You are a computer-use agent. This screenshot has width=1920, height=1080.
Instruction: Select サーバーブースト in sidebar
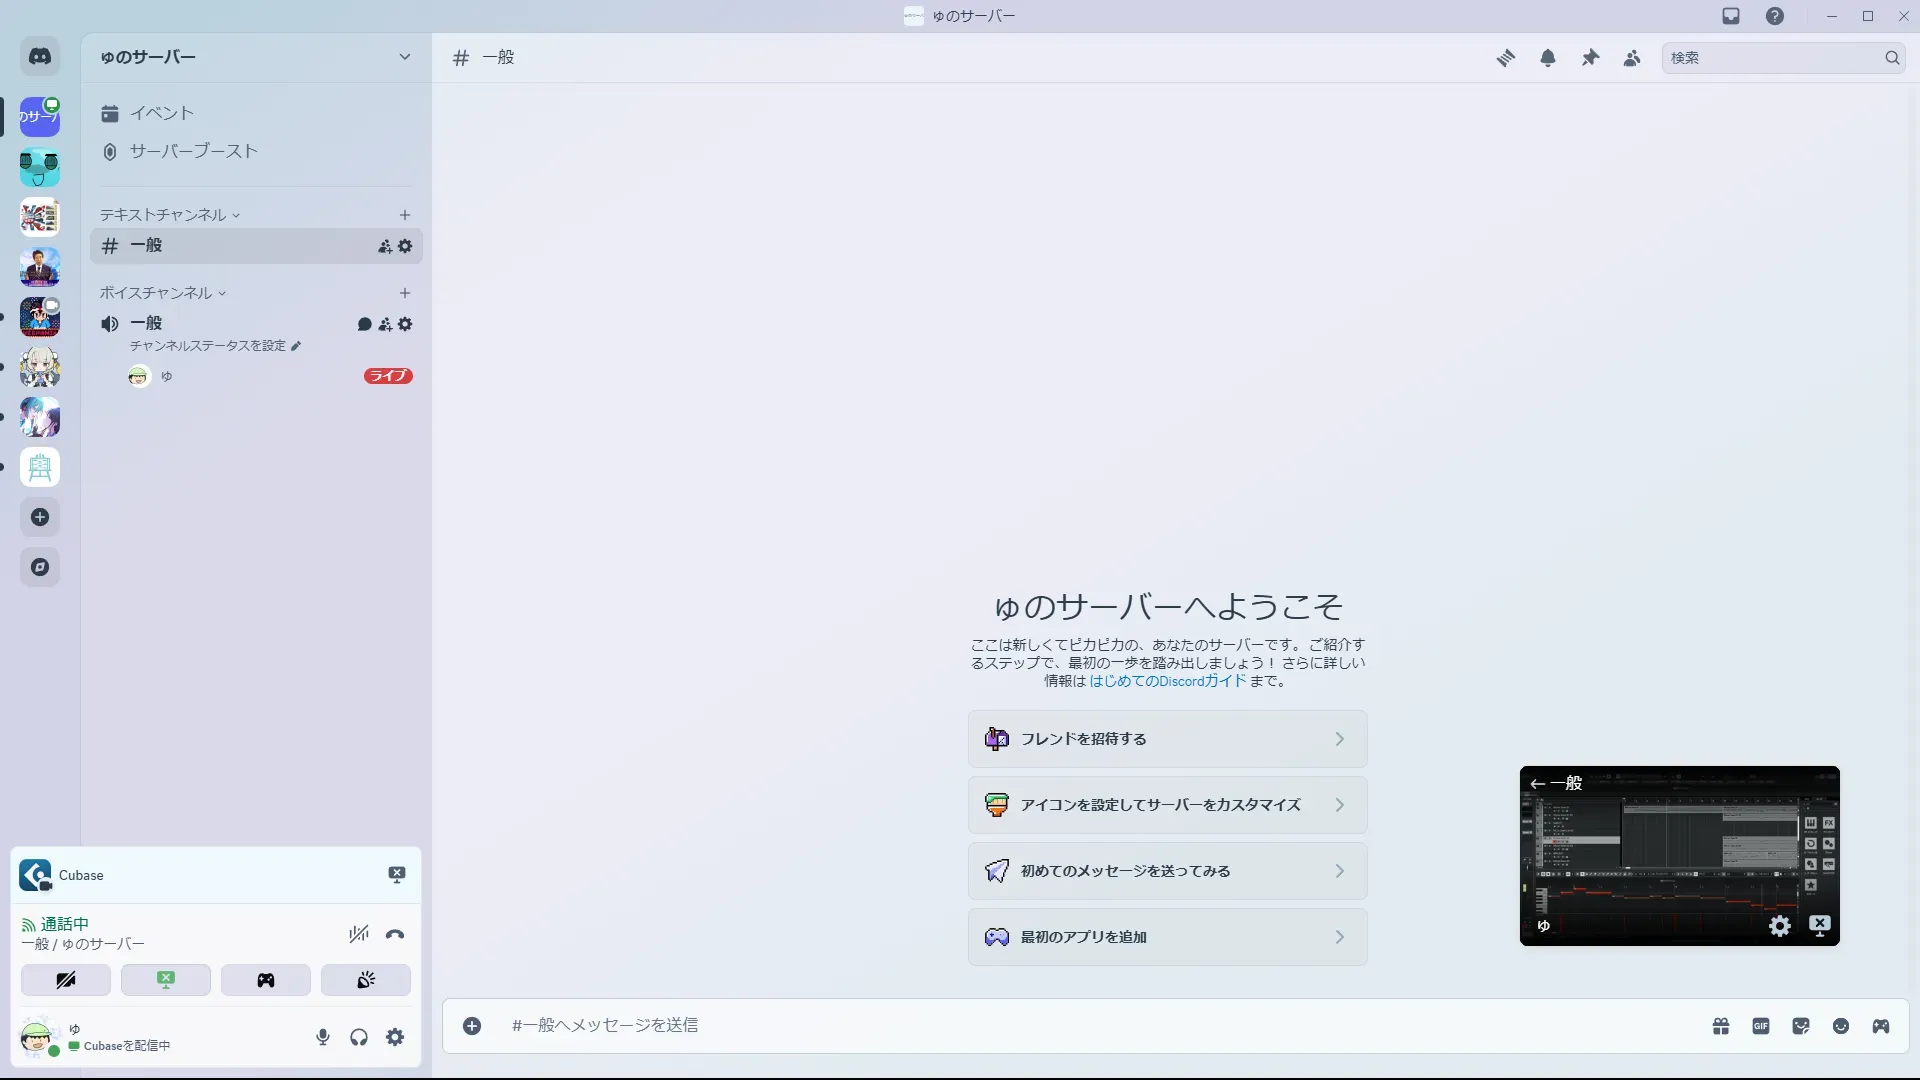pos(193,151)
